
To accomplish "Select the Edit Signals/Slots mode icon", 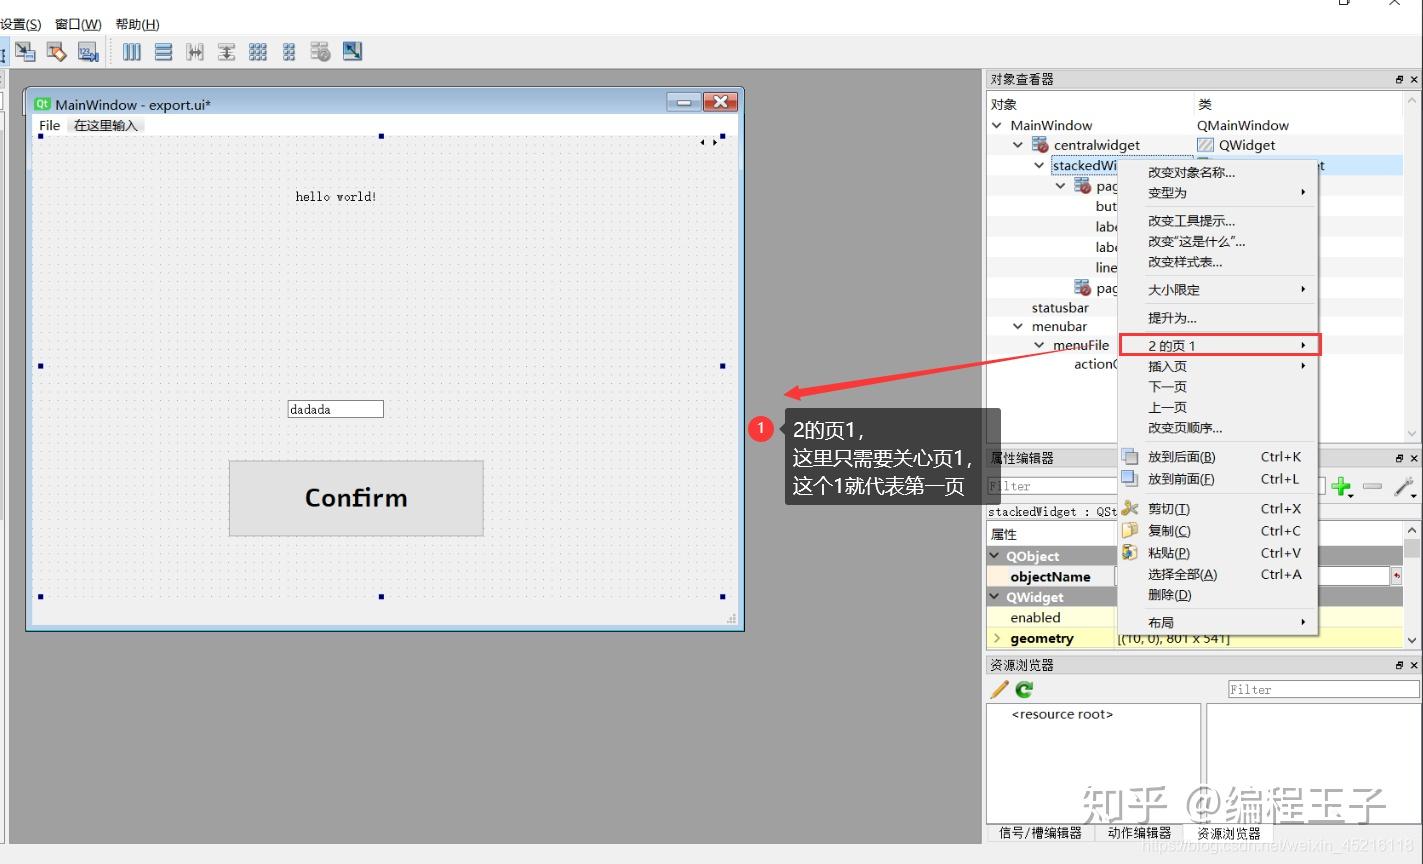I will click(25, 52).
